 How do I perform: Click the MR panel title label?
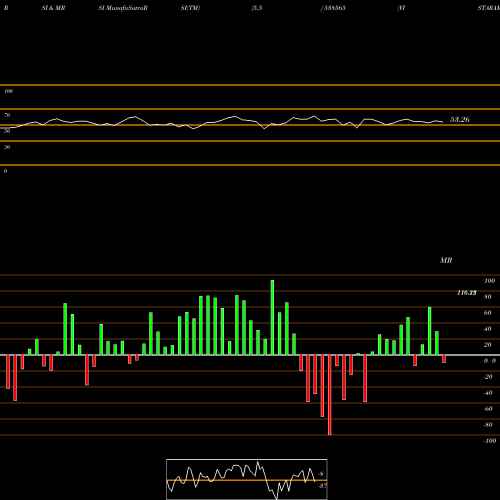click(x=446, y=260)
